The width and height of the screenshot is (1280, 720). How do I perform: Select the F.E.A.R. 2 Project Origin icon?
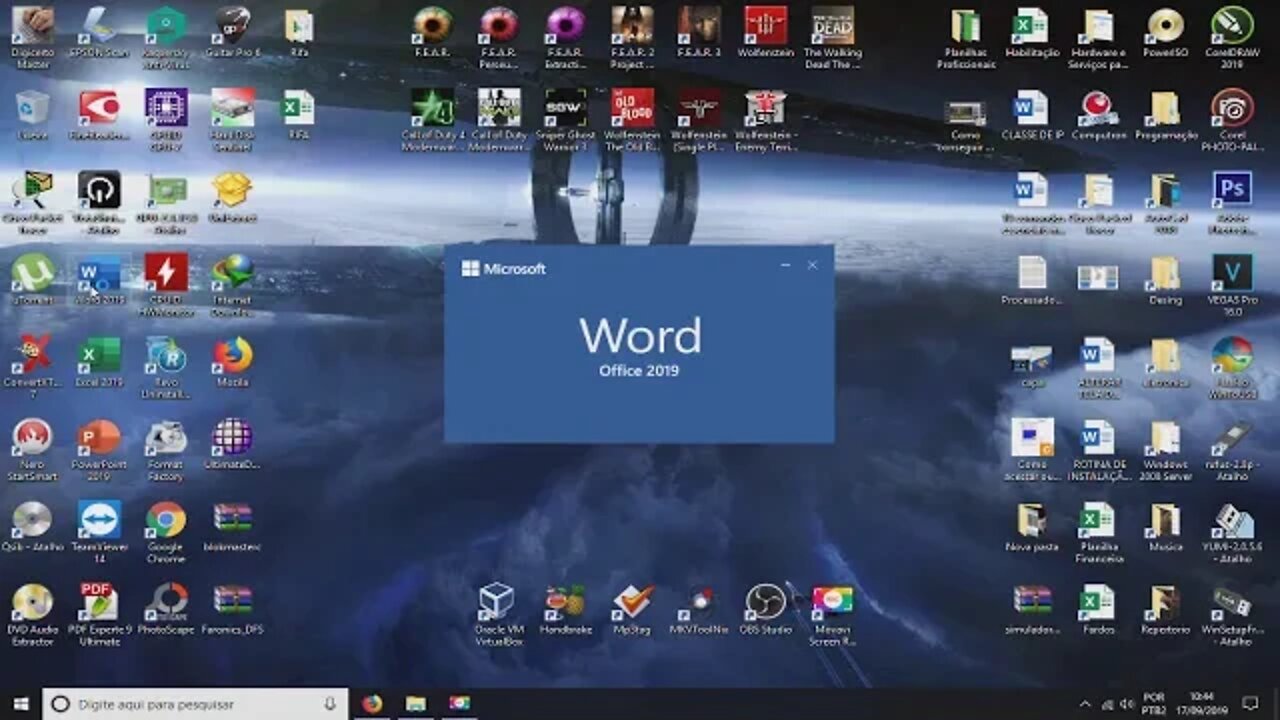[632, 38]
